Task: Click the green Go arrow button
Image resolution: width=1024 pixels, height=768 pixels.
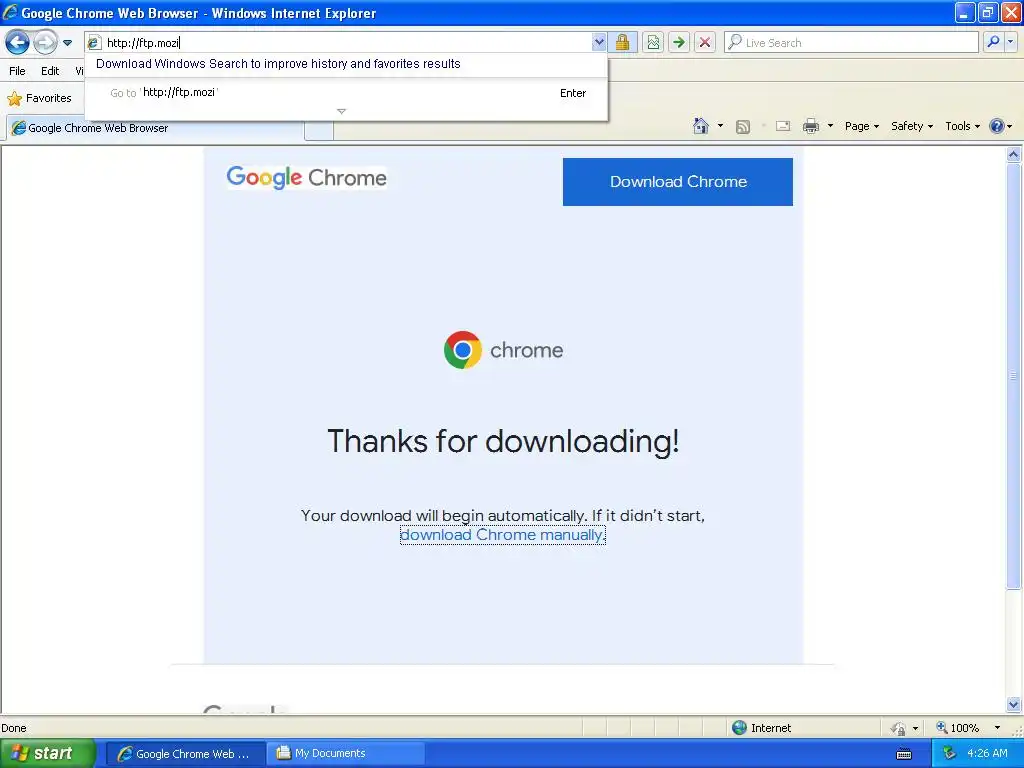Action: click(x=679, y=42)
